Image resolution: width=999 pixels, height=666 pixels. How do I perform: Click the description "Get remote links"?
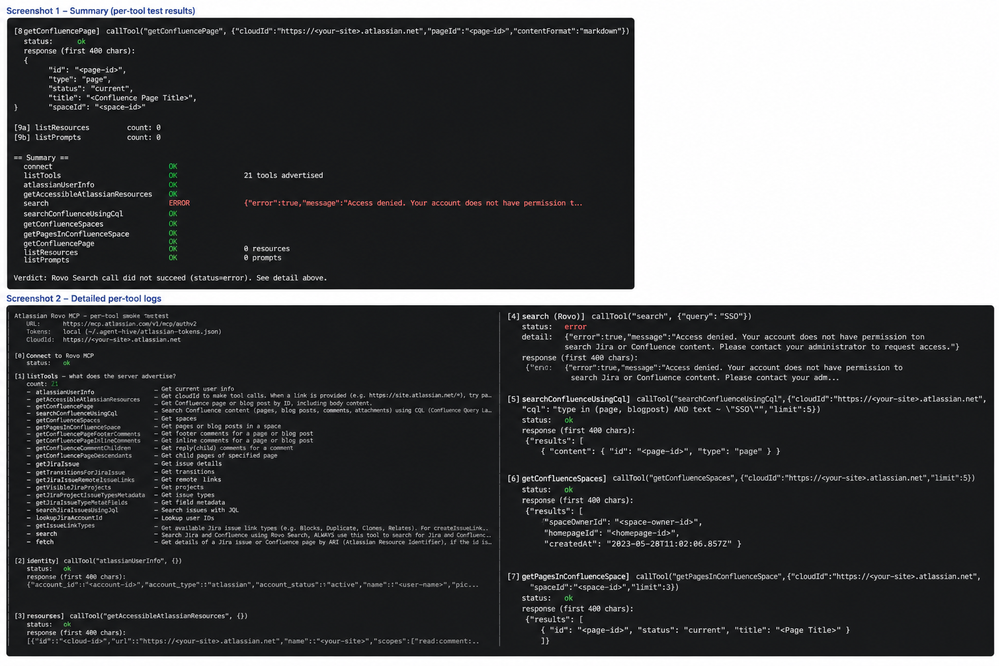tap(190, 479)
